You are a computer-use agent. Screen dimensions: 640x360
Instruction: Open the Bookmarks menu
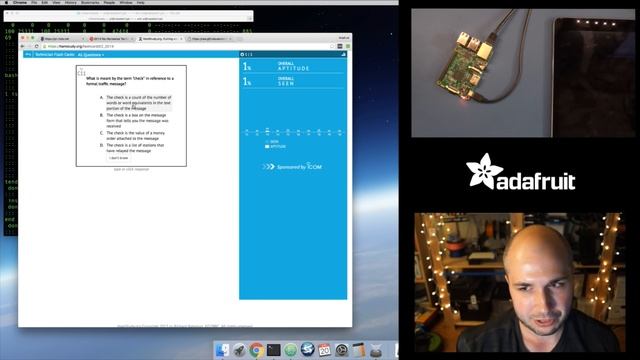(90, 2)
